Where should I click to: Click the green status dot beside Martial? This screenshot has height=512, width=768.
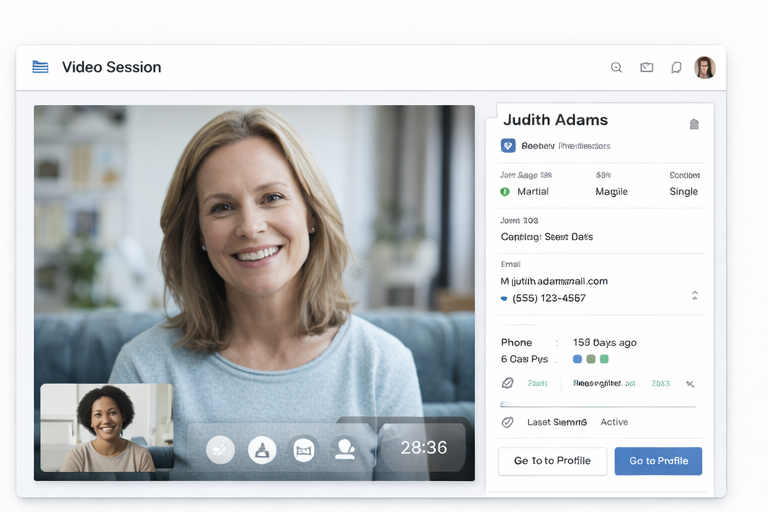[505, 192]
